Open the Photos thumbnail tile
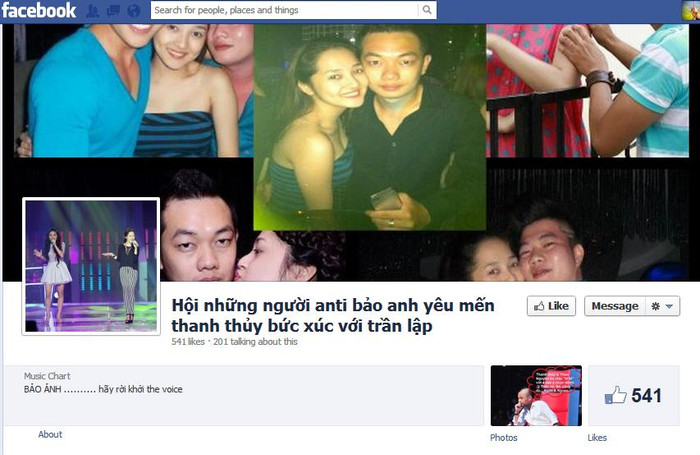The width and height of the screenshot is (700, 455). (x=536, y=396)
